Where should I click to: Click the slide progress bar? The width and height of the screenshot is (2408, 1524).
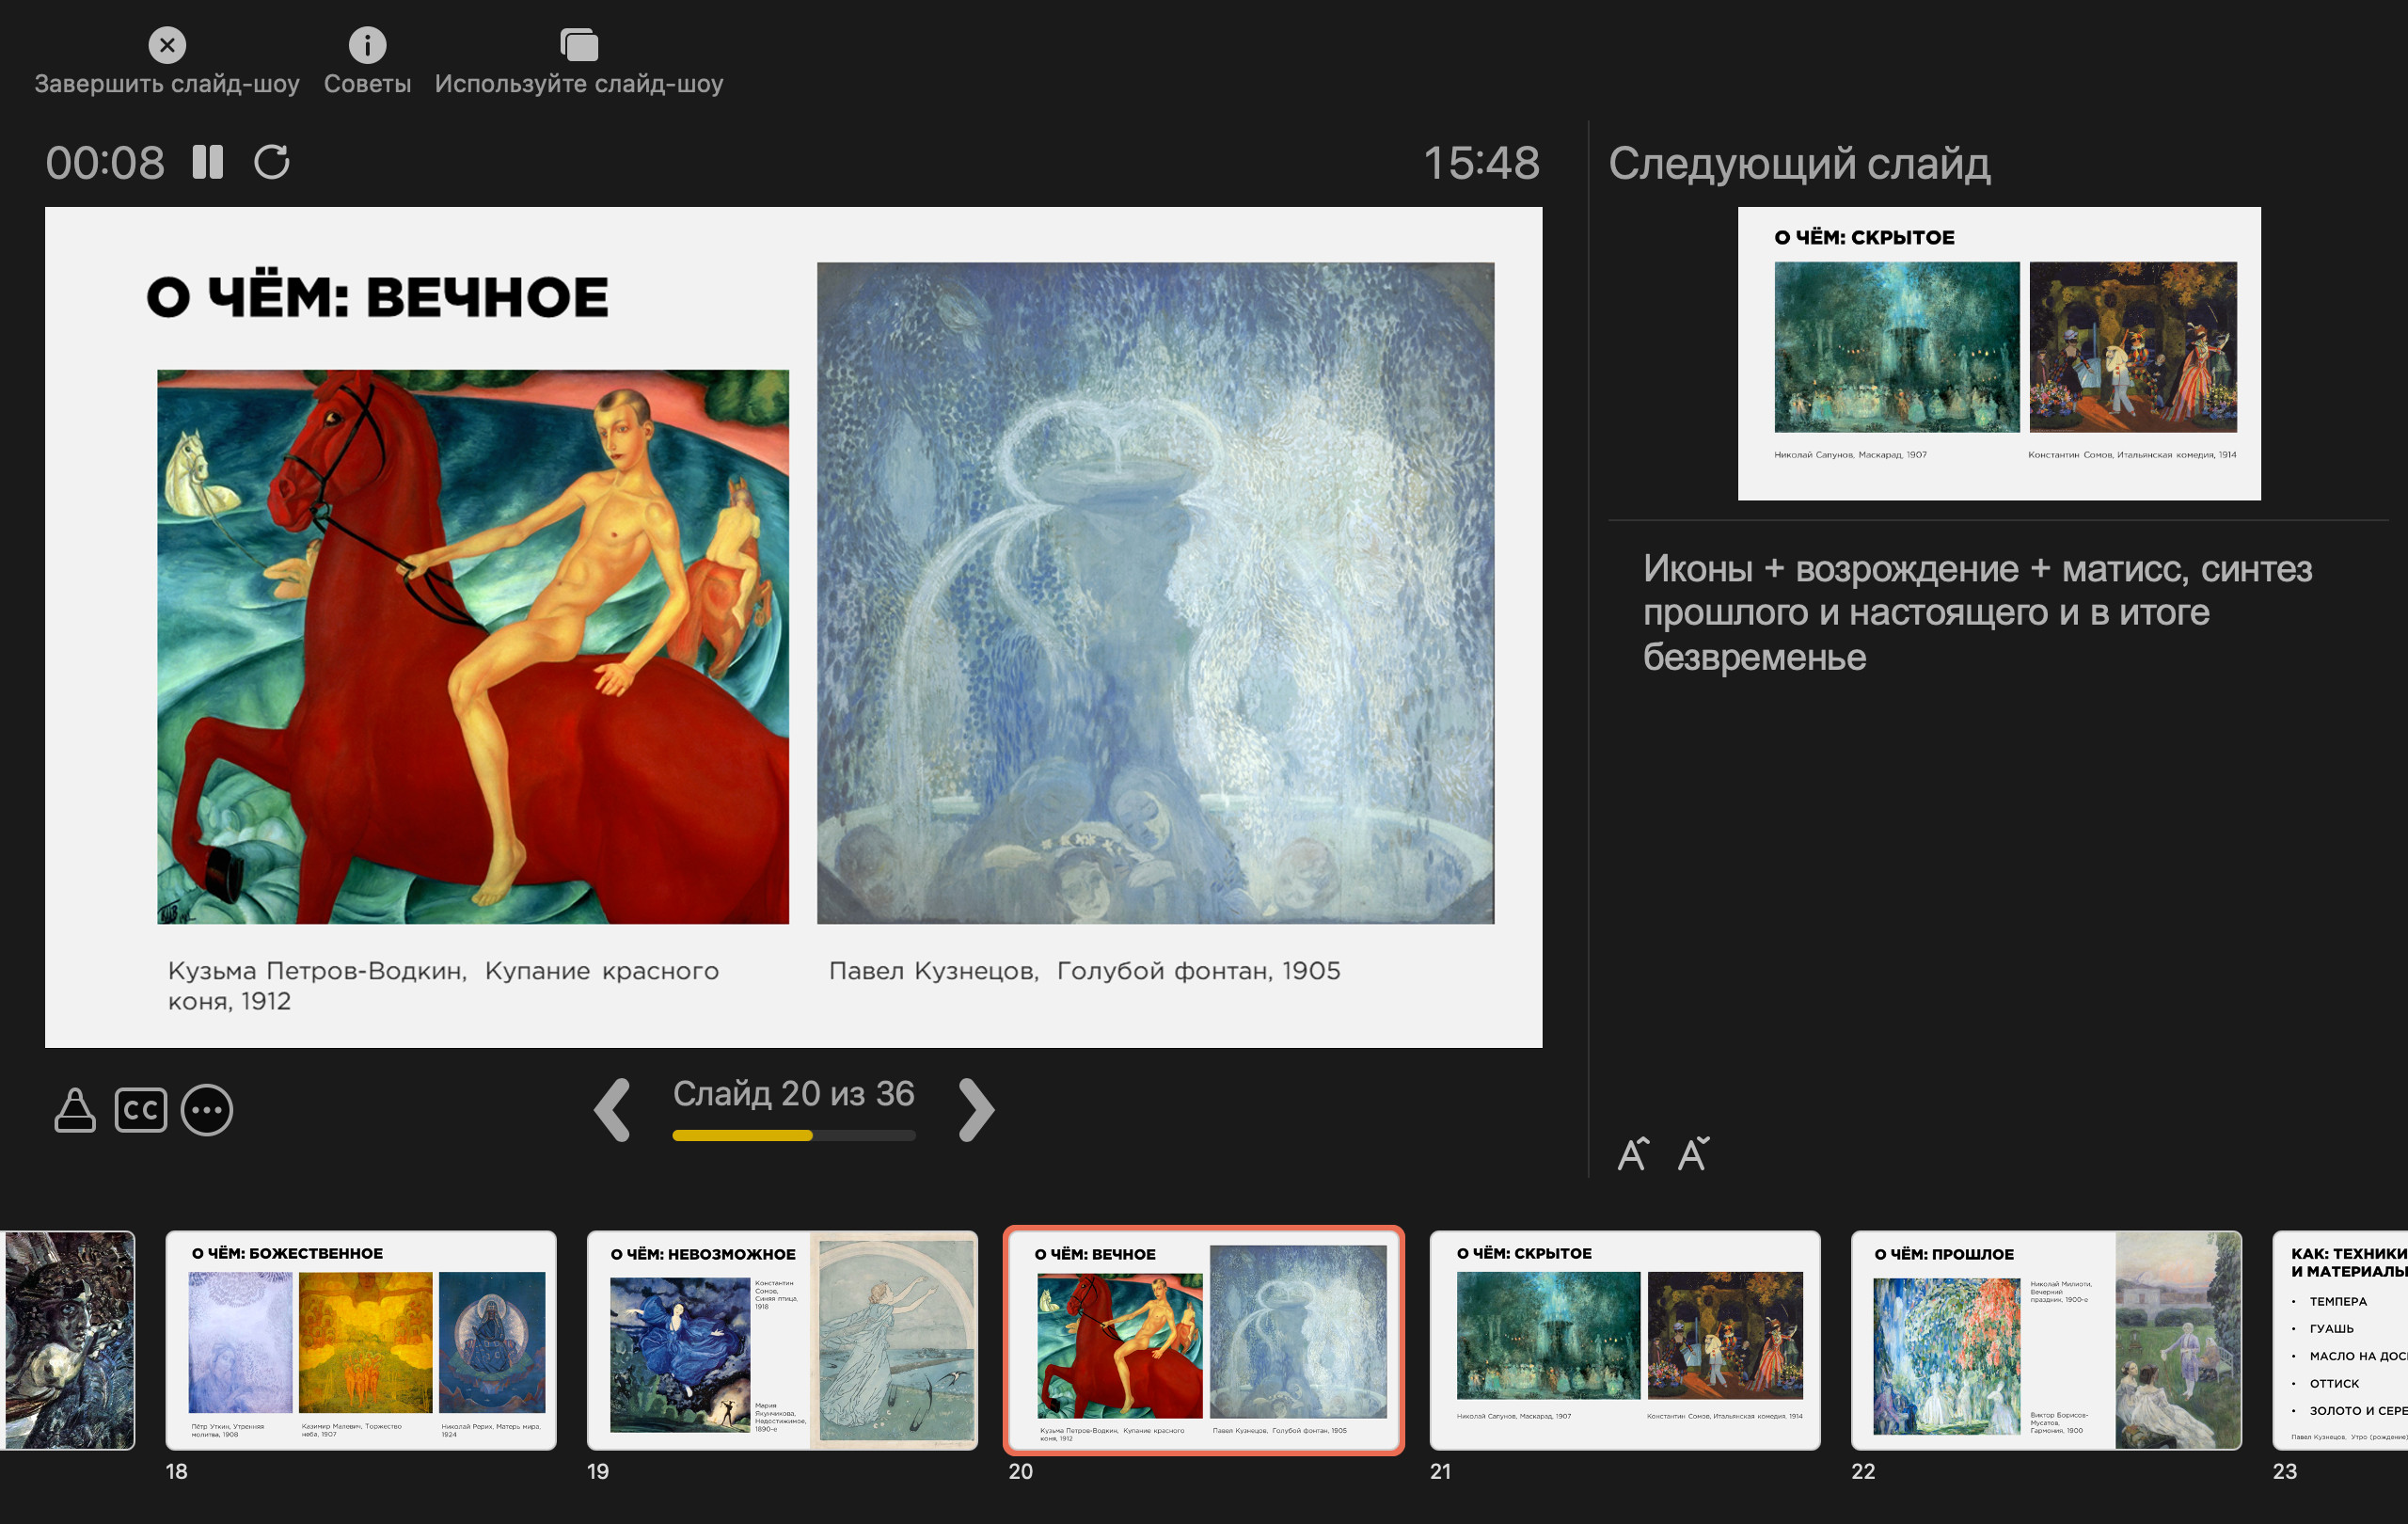[794, 1135]
